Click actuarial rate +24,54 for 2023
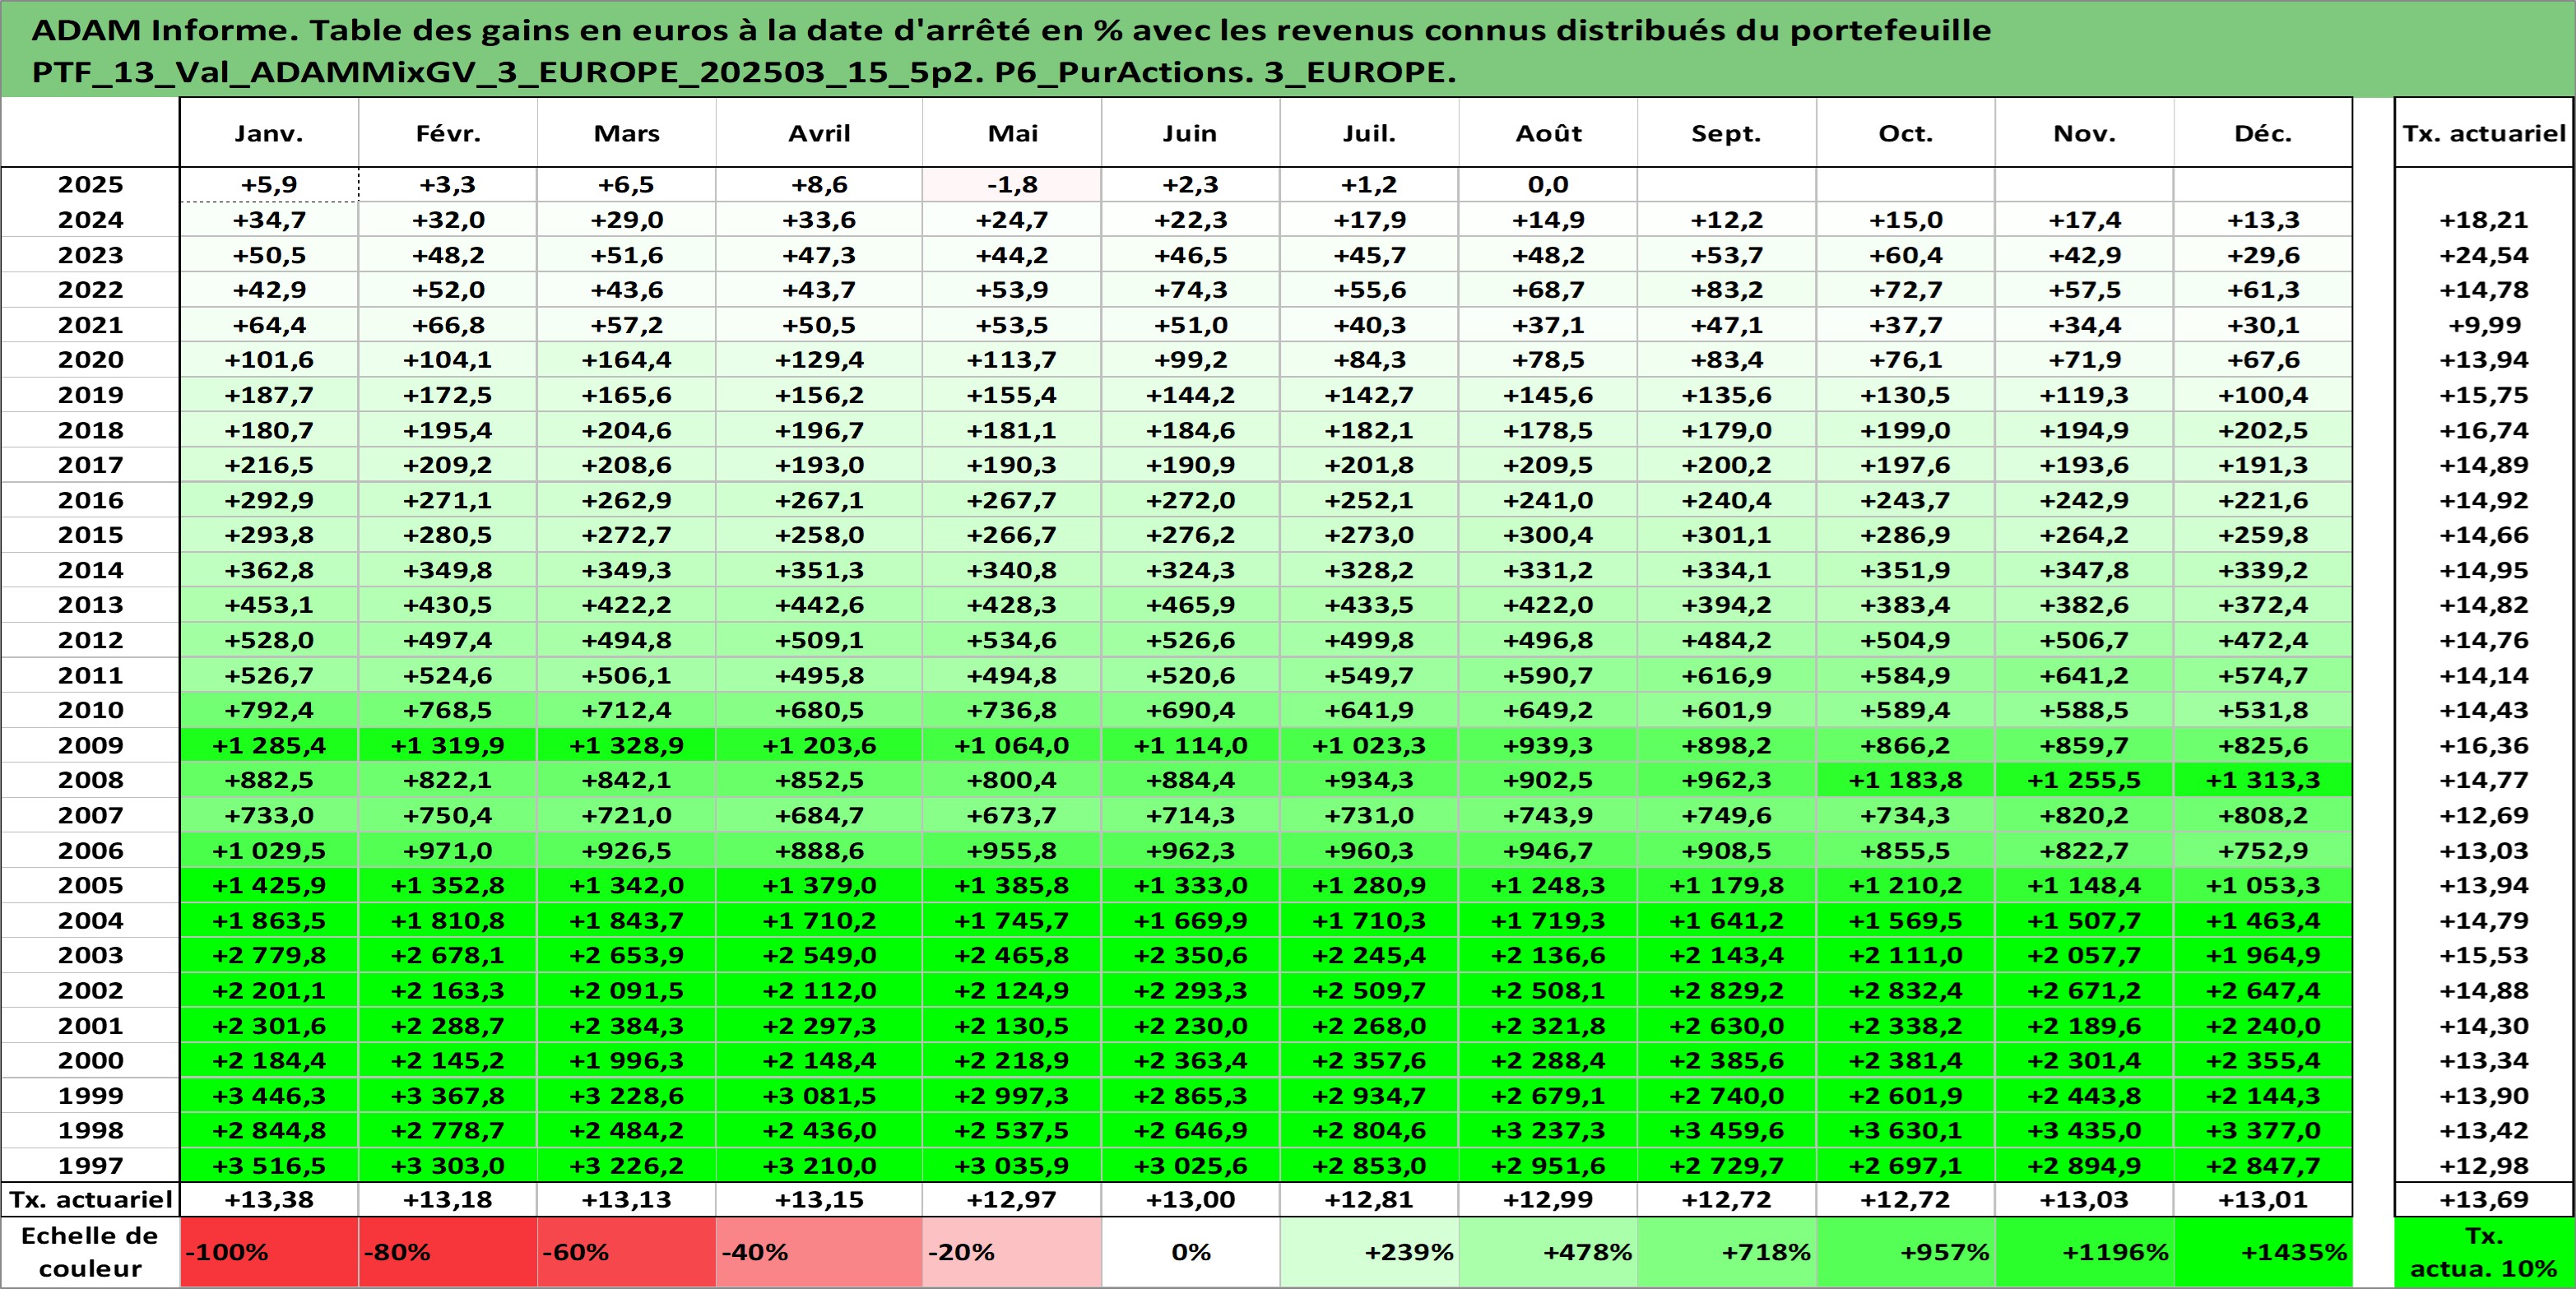2576x1289 pixels. tap(2484, 255)
